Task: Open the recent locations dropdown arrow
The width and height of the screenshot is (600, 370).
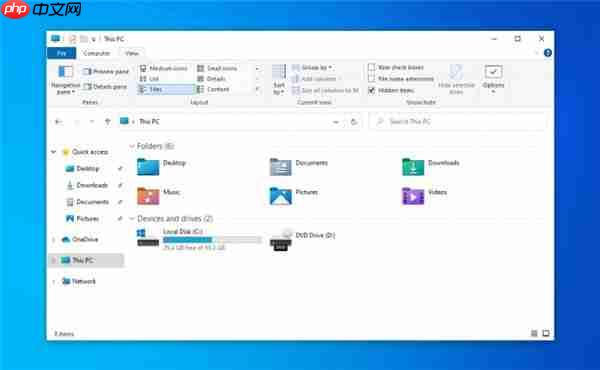Action: (x=91, y=122)
